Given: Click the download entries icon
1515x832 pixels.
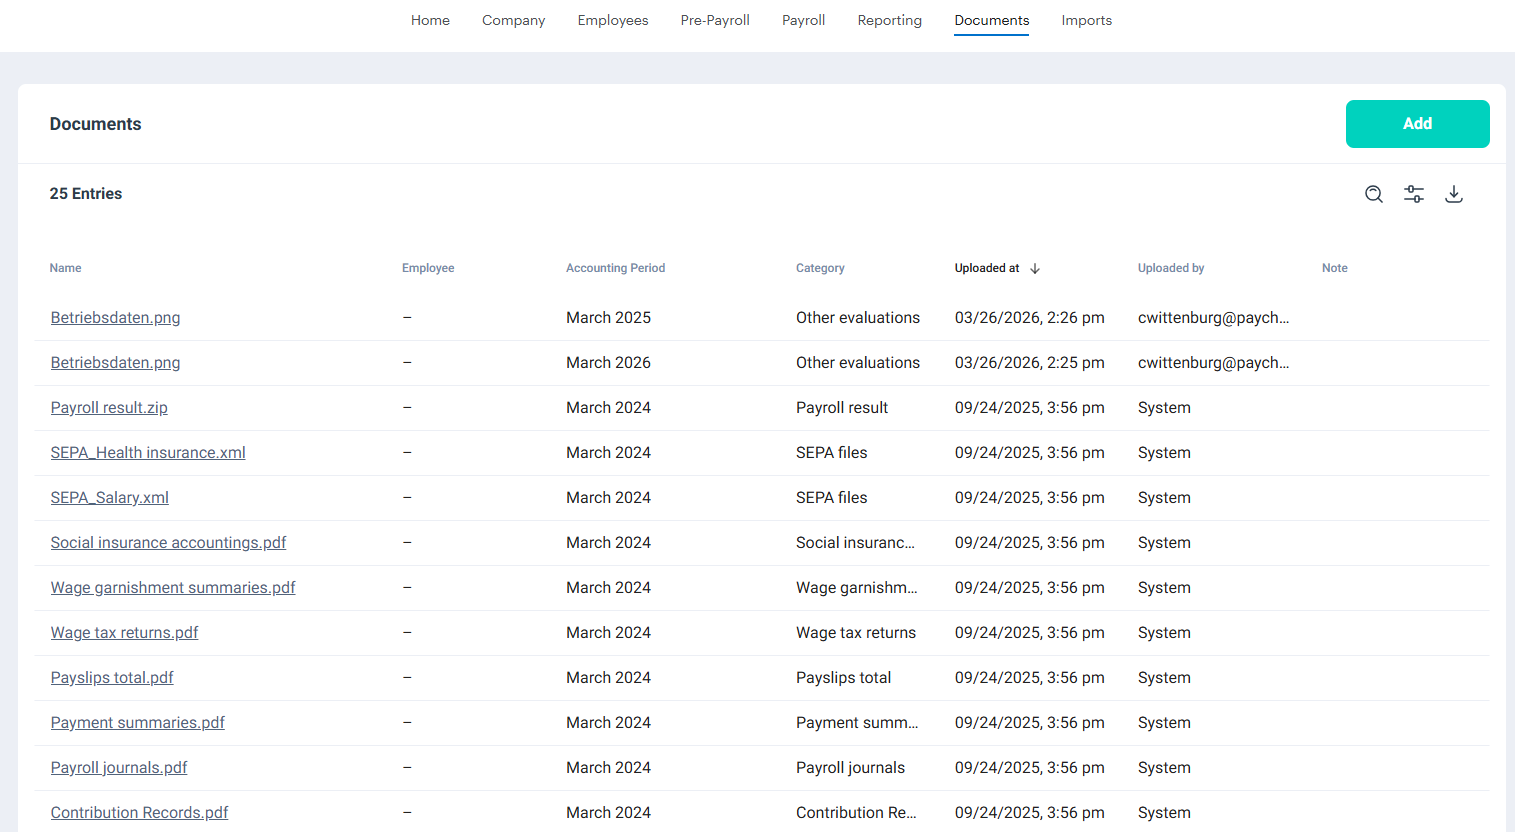Looking at the screenshot, I should tap(1454, 194).
